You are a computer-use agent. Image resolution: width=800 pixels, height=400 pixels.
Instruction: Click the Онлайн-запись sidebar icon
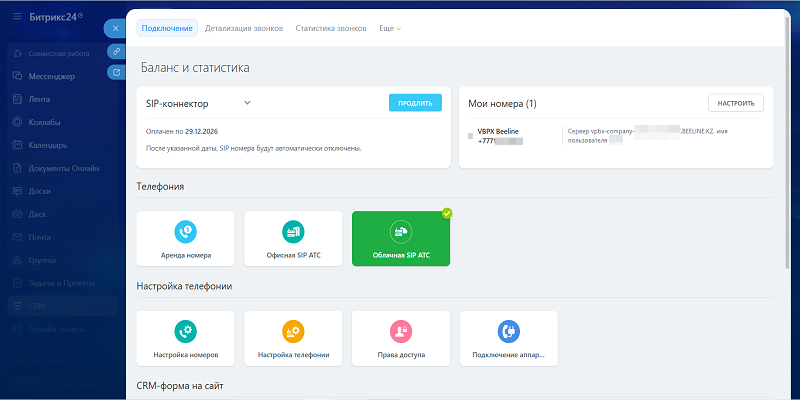[x=17, y=329]
